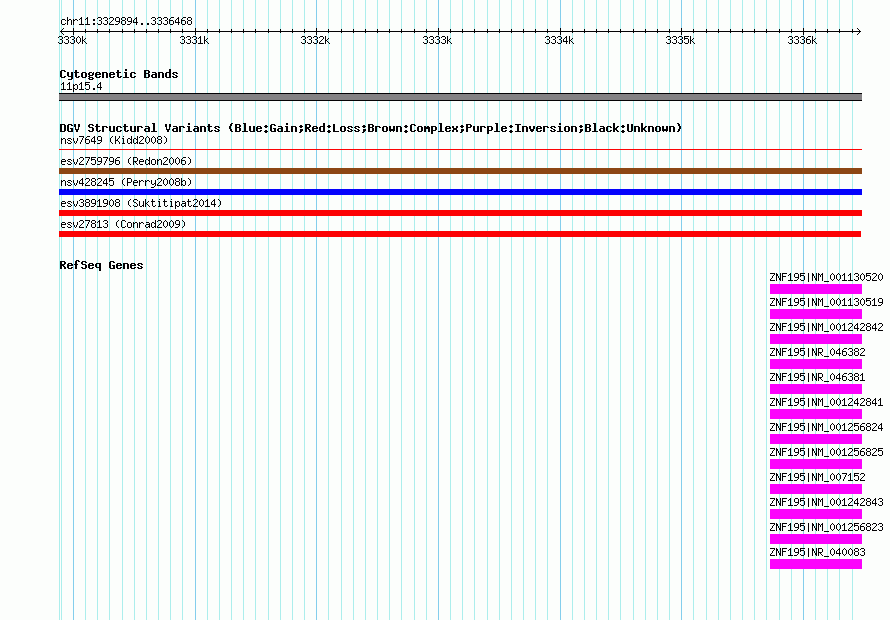890x620 pixels.
Task: Click the 3334k ruler tick label
Action: (559, 40)
